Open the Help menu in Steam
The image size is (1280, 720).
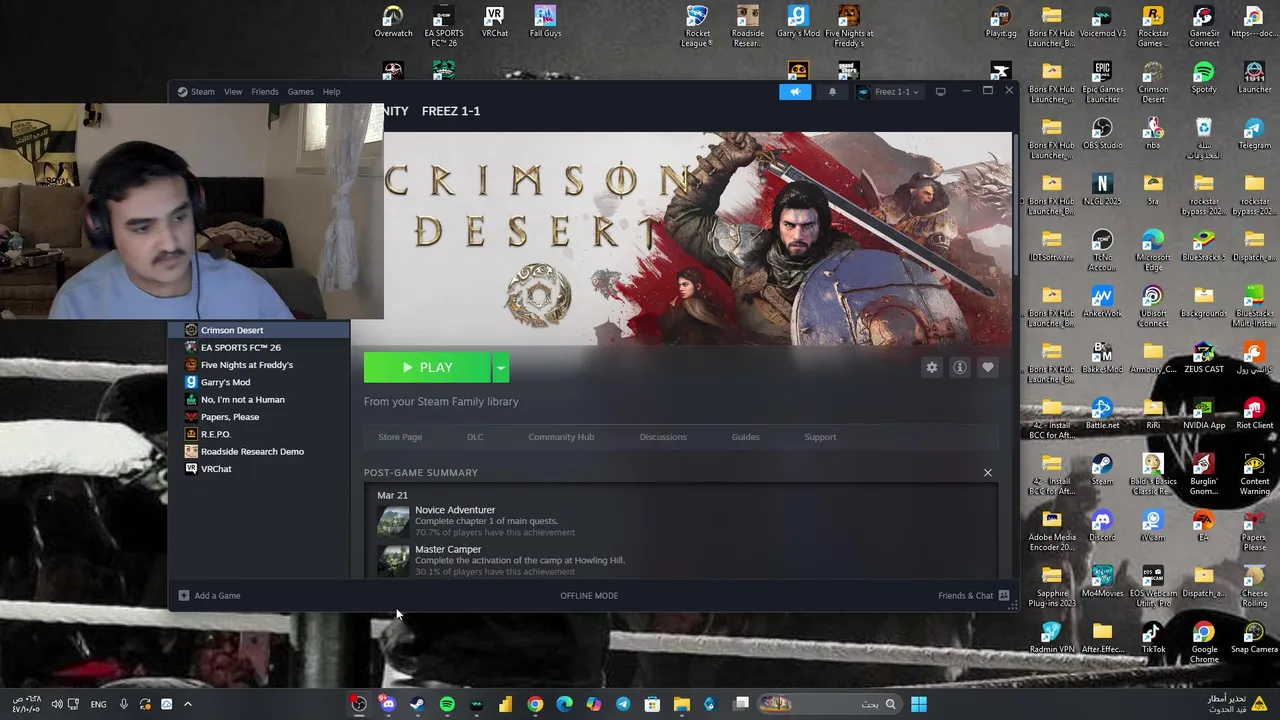click(331, 92)
